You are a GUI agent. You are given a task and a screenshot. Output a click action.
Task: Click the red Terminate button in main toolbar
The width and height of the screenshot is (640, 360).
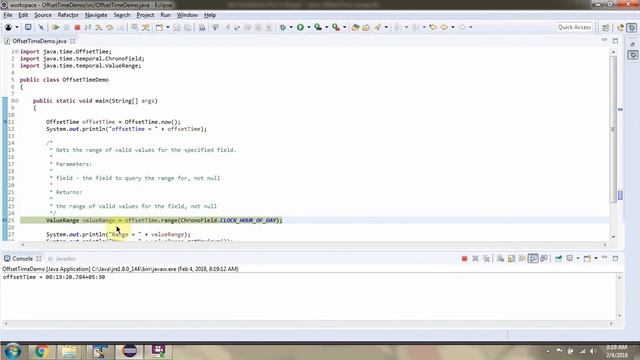77,27
